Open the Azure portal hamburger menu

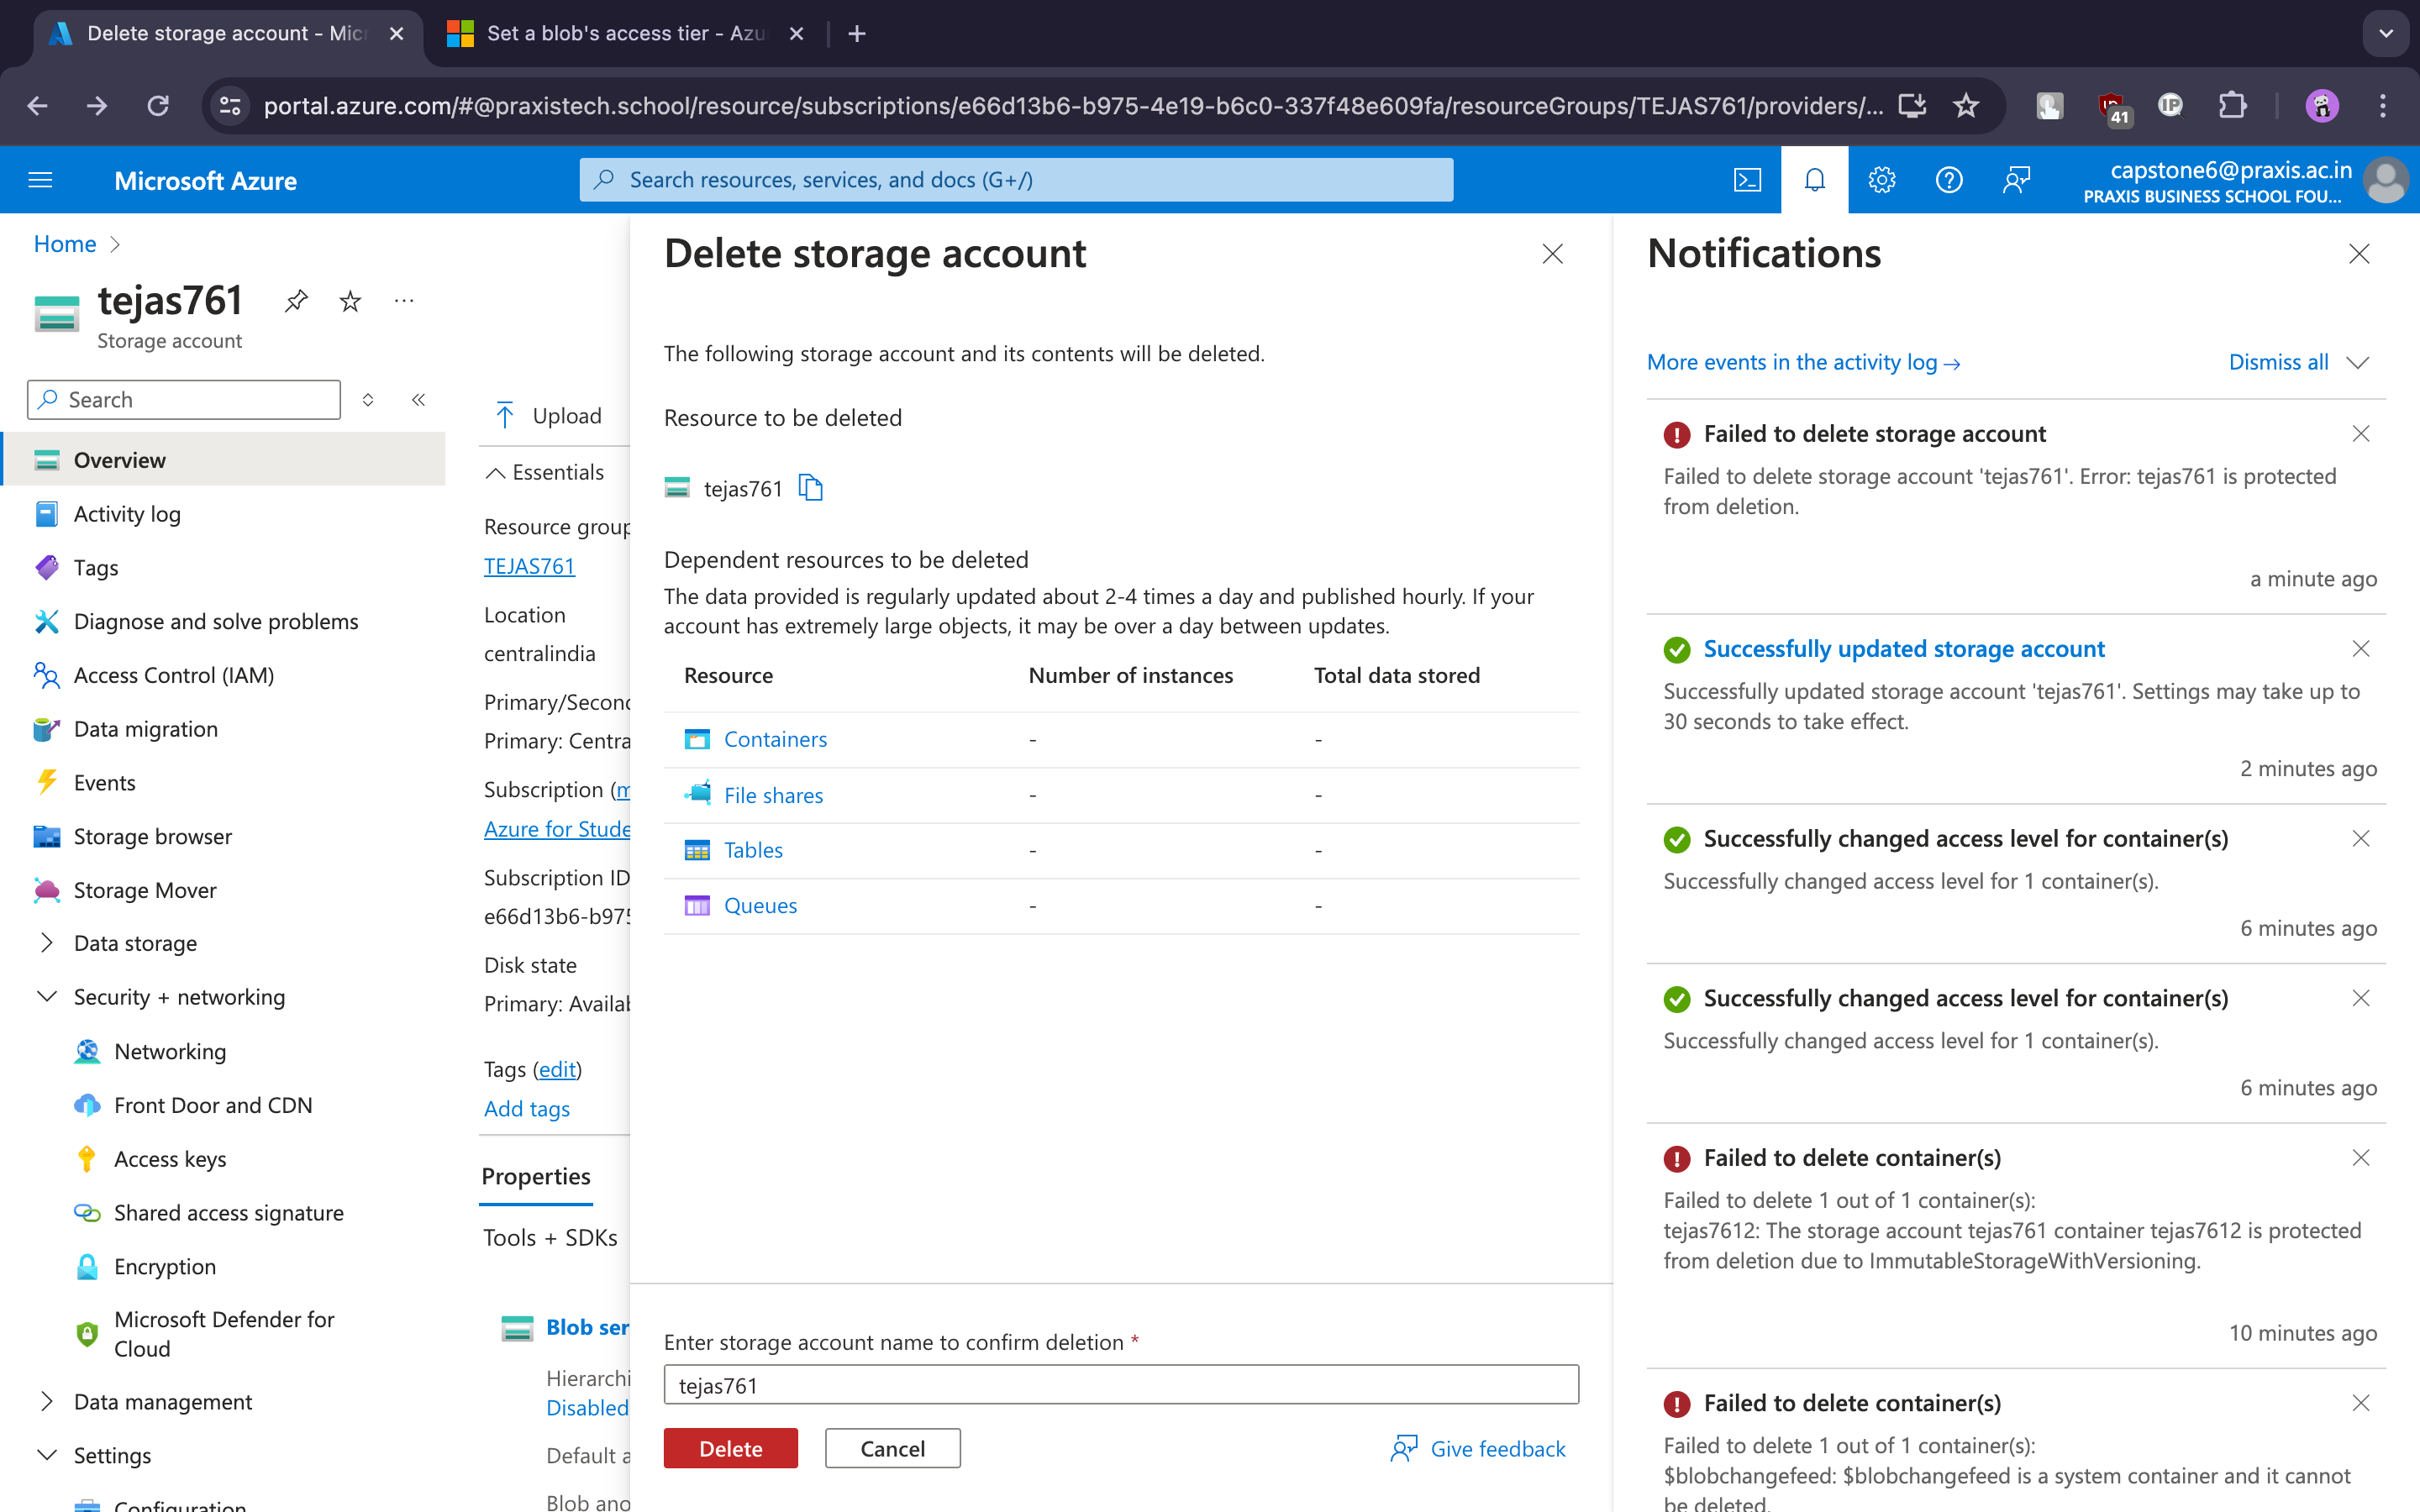pyautogui.click(x=40, y=180)
